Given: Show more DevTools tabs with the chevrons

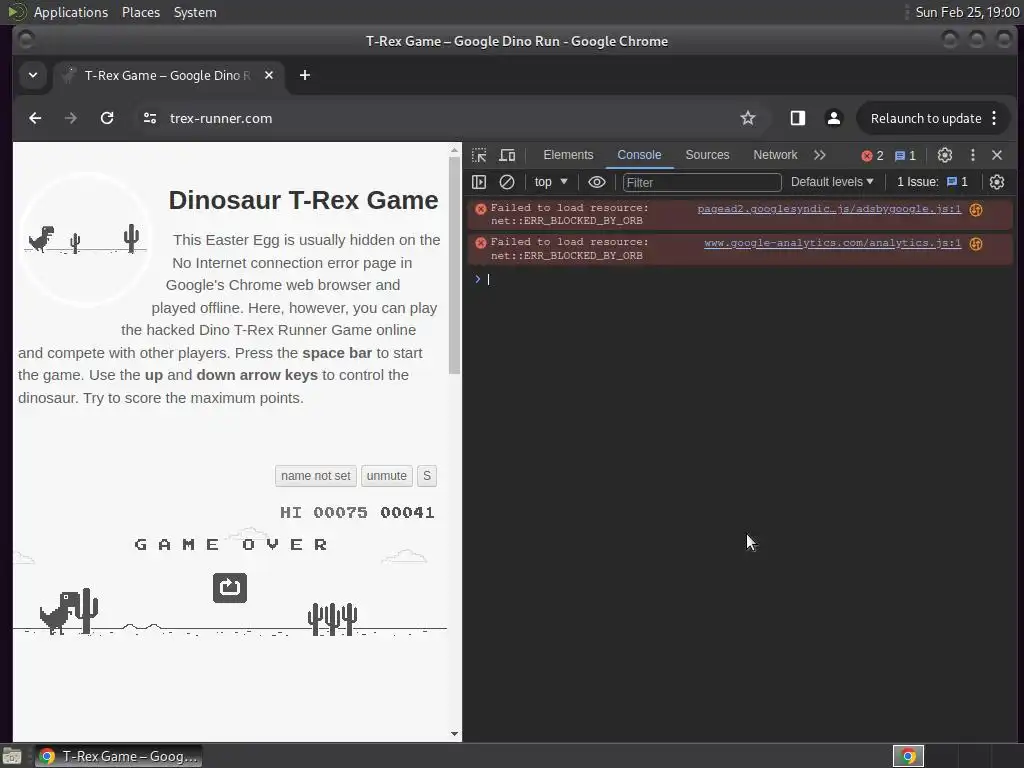Looking at the screenshot, I should (820, 155).
